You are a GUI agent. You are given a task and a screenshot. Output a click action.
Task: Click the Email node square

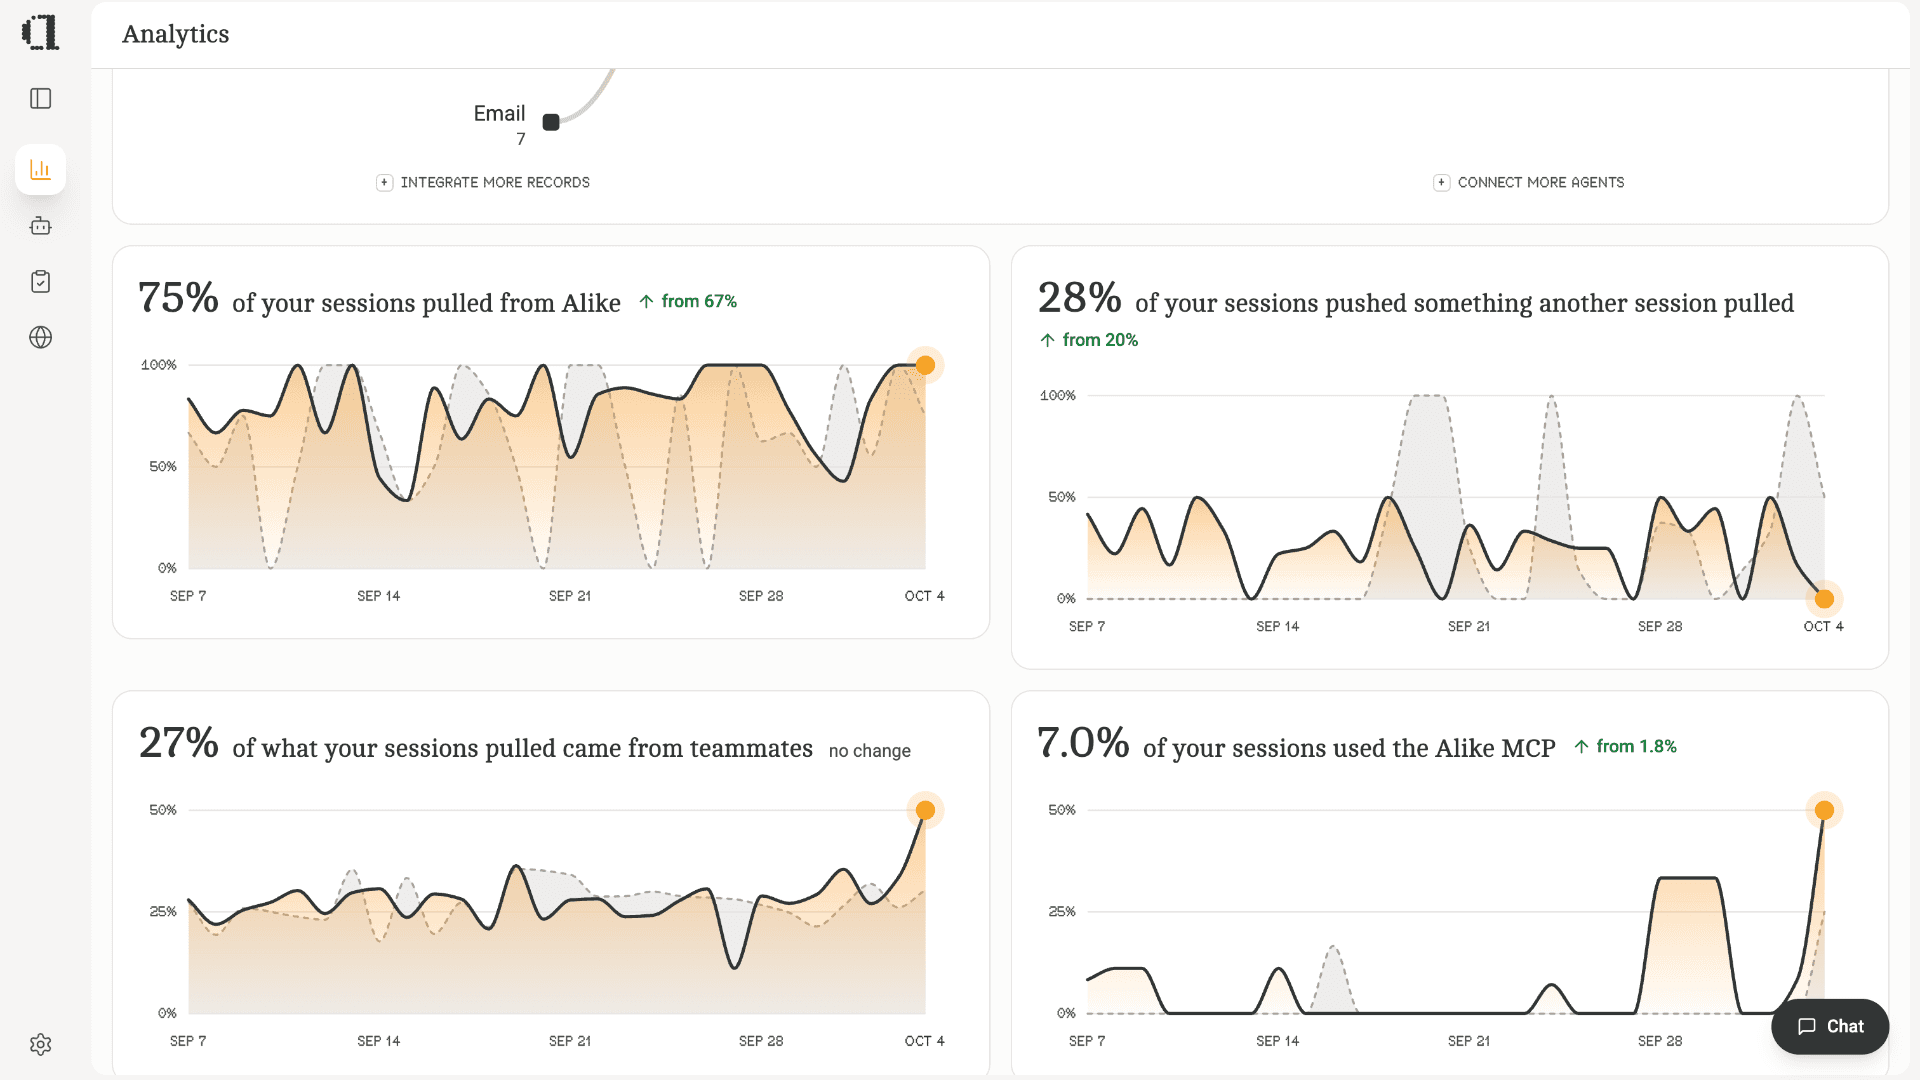tap(551, 122)
